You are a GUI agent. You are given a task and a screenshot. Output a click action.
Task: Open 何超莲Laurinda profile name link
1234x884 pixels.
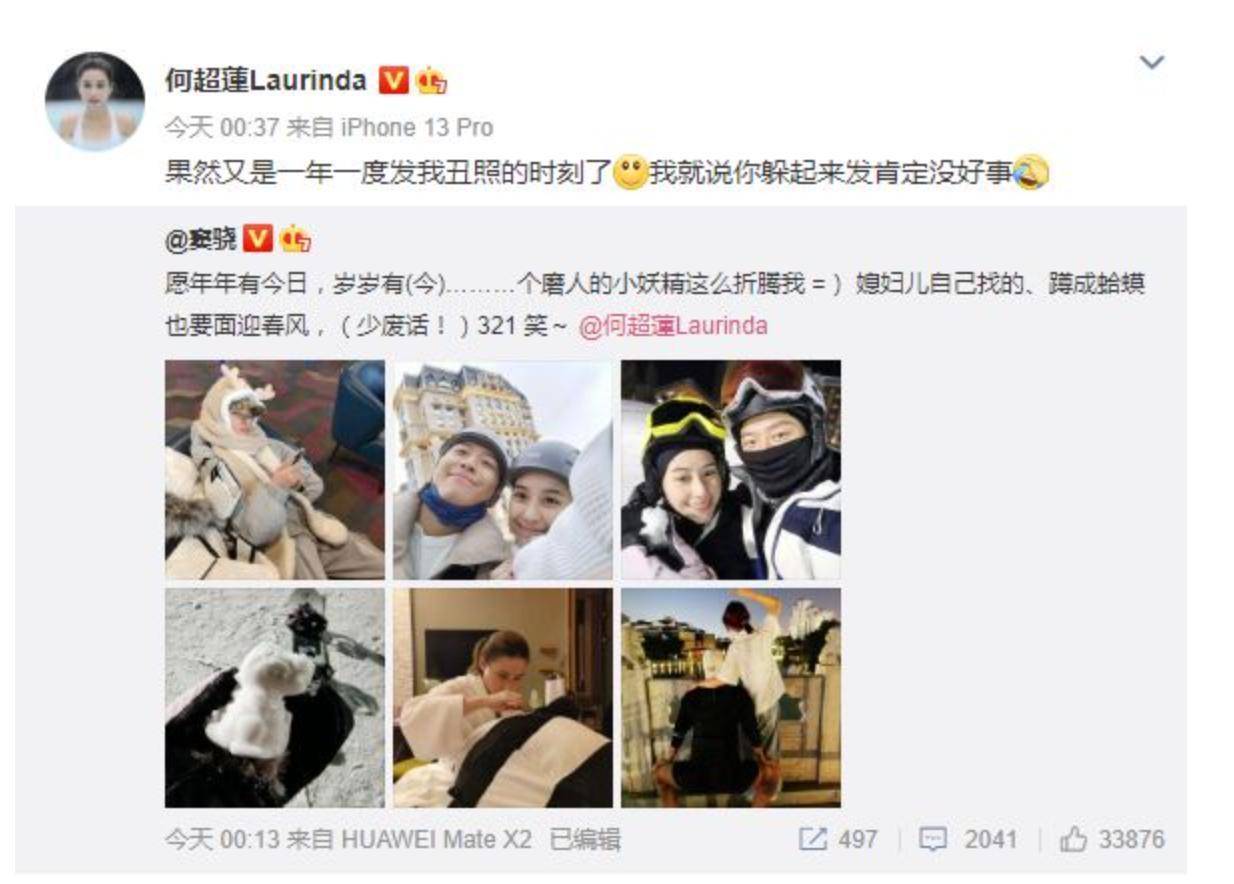click(266, 80)
